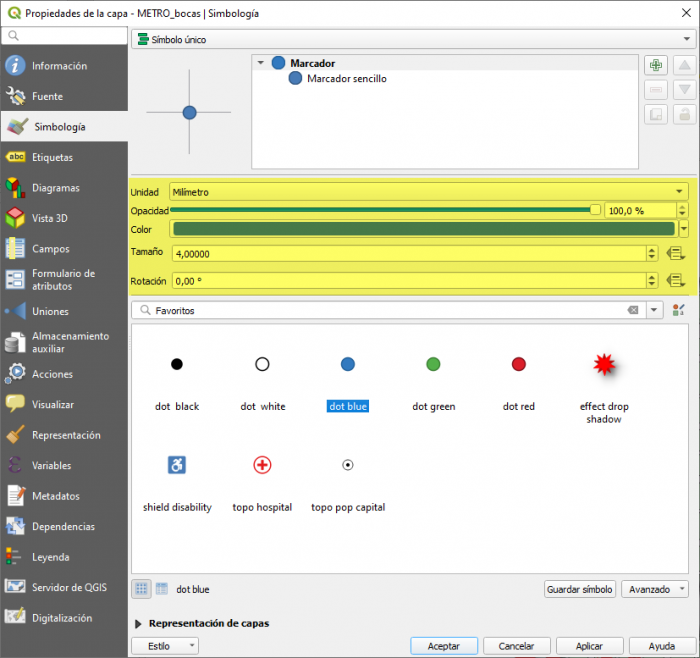Clear the Favoritos search filter
700x658 pixels.
pos(633,311)
